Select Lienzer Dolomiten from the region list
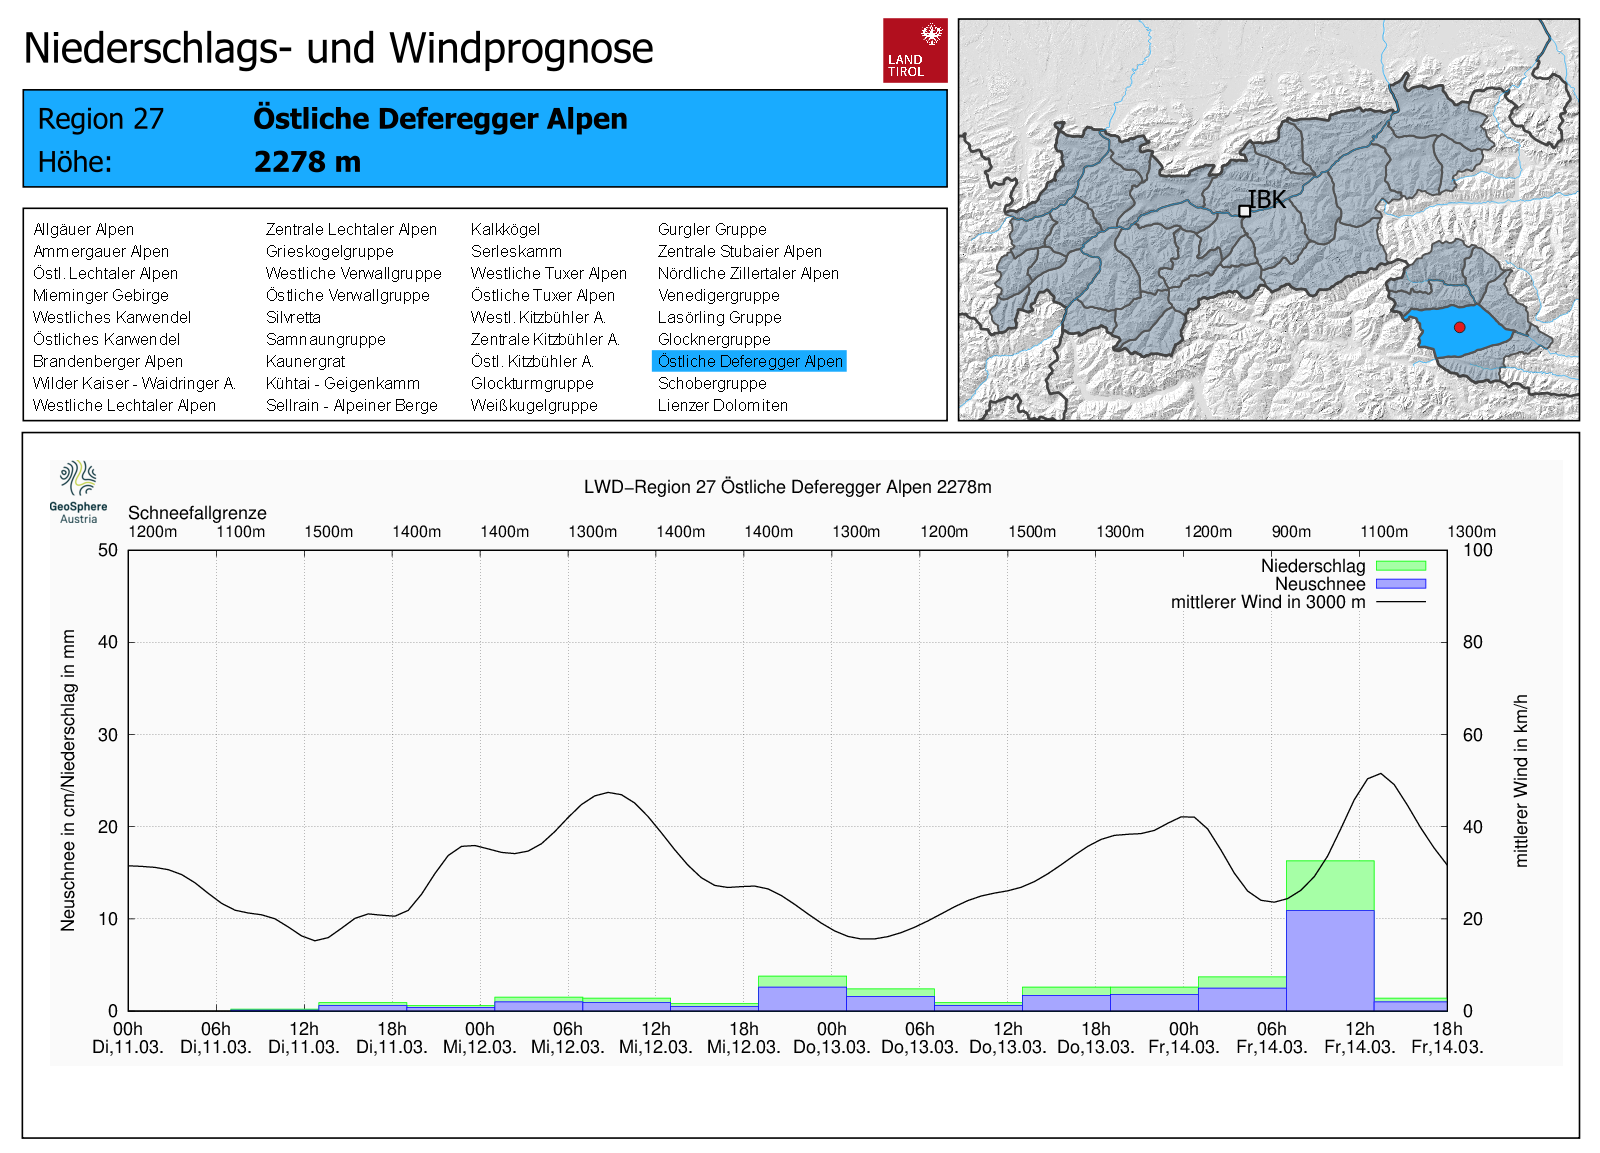Image resolution: width=1600 pixels, height=1153 pixels. point(722,406)
